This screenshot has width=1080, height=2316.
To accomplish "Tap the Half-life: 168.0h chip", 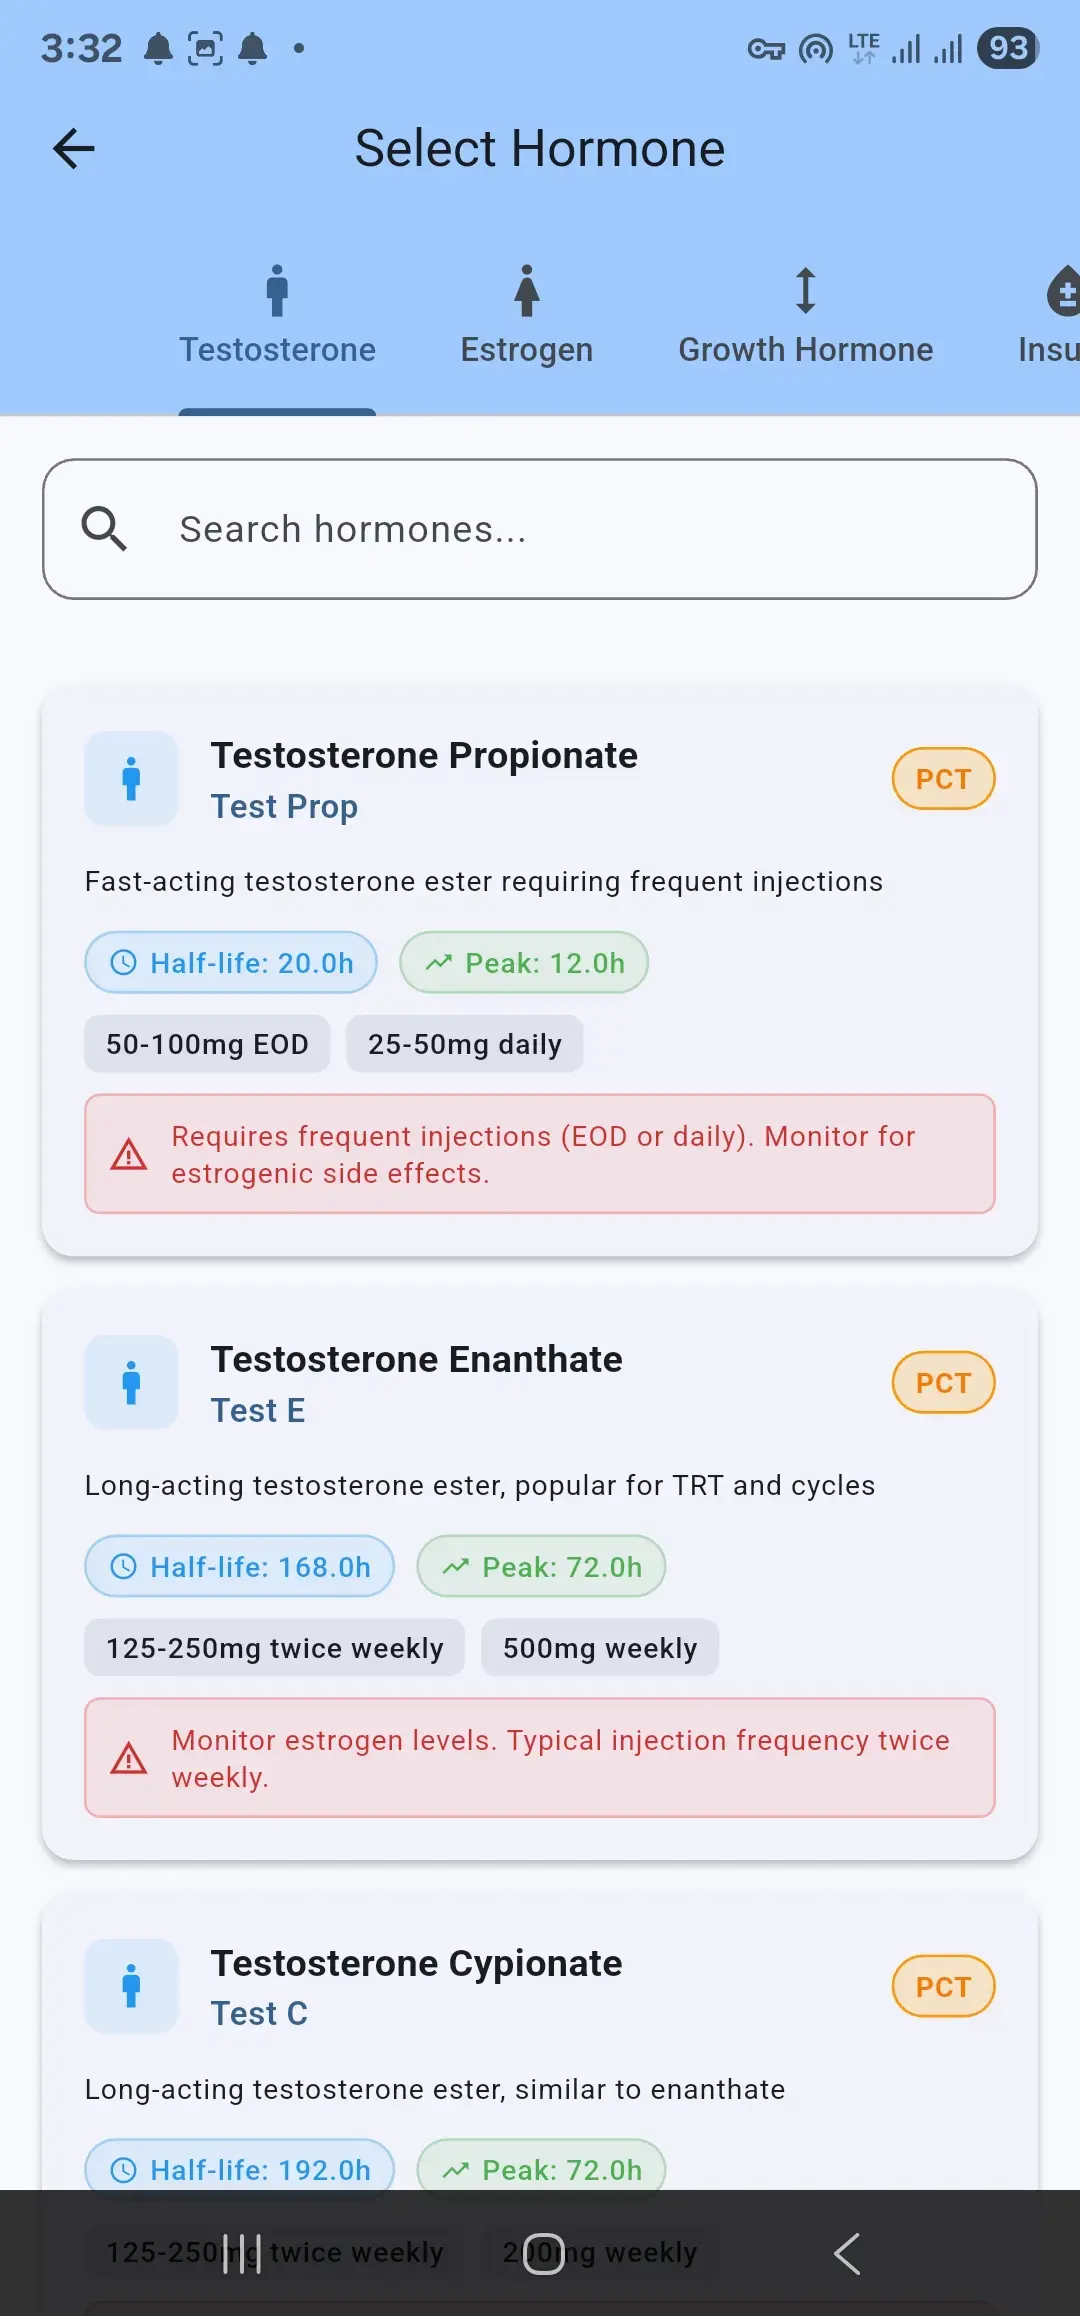I will coord(240,1567).
